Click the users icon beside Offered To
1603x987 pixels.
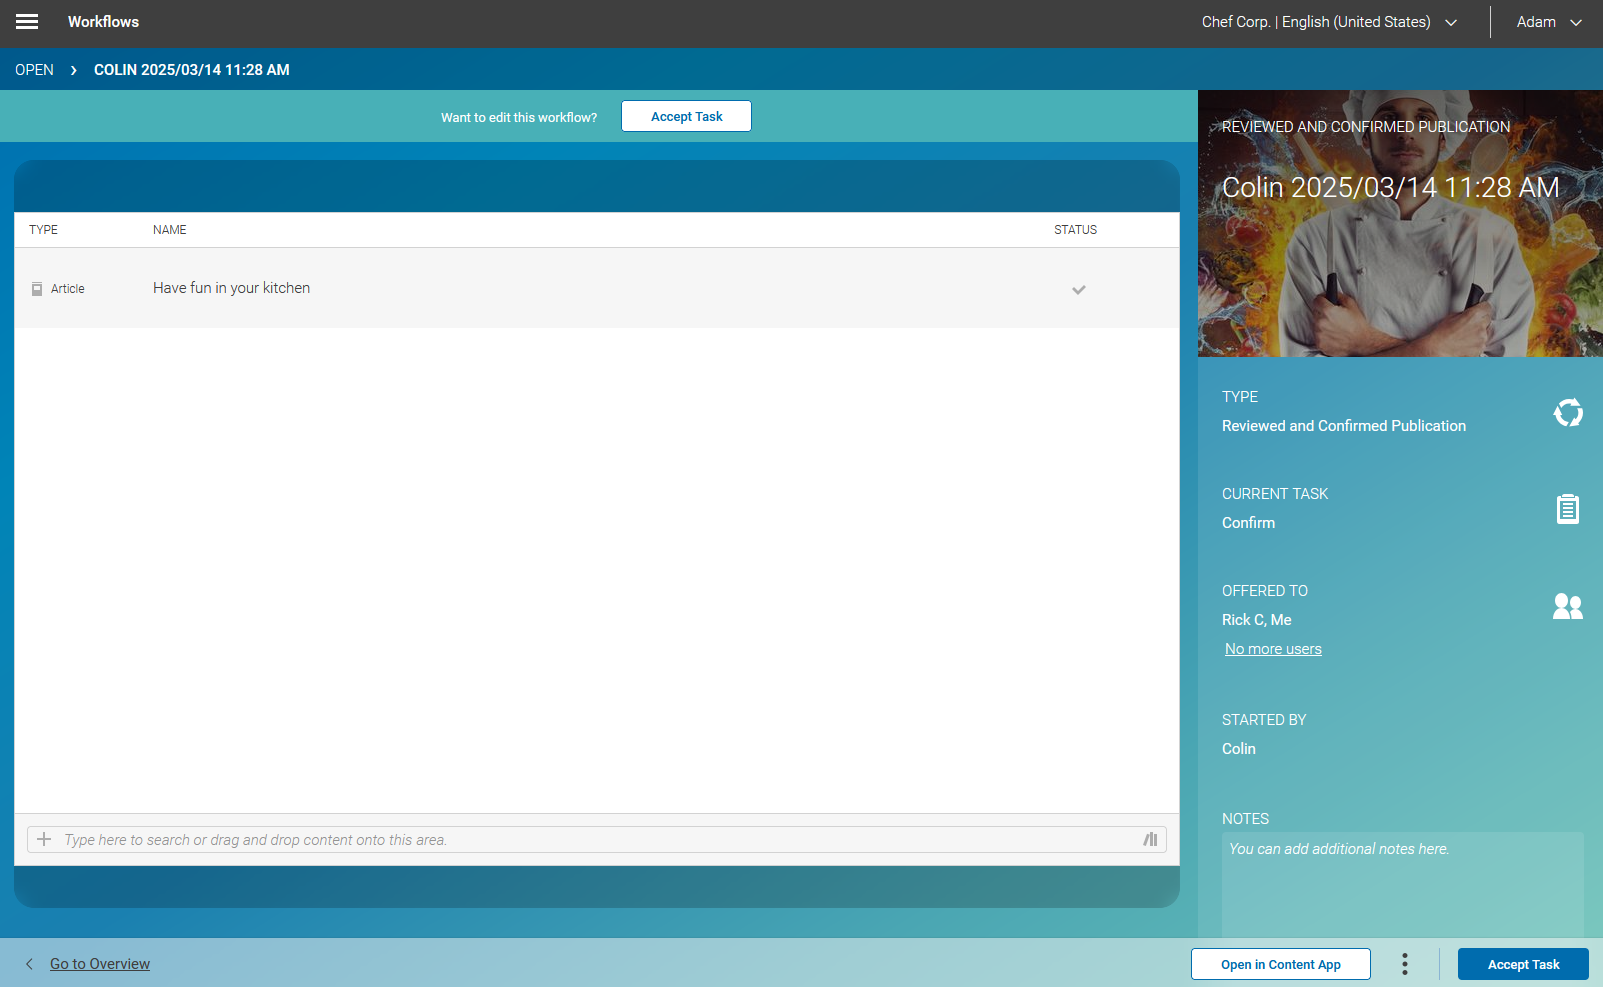[x=1567, y=605]
